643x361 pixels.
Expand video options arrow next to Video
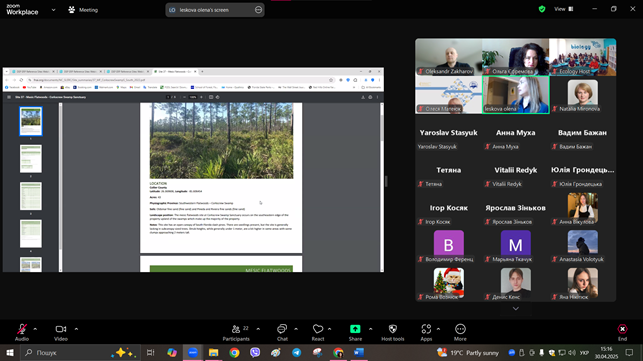[x=76, y=329]
